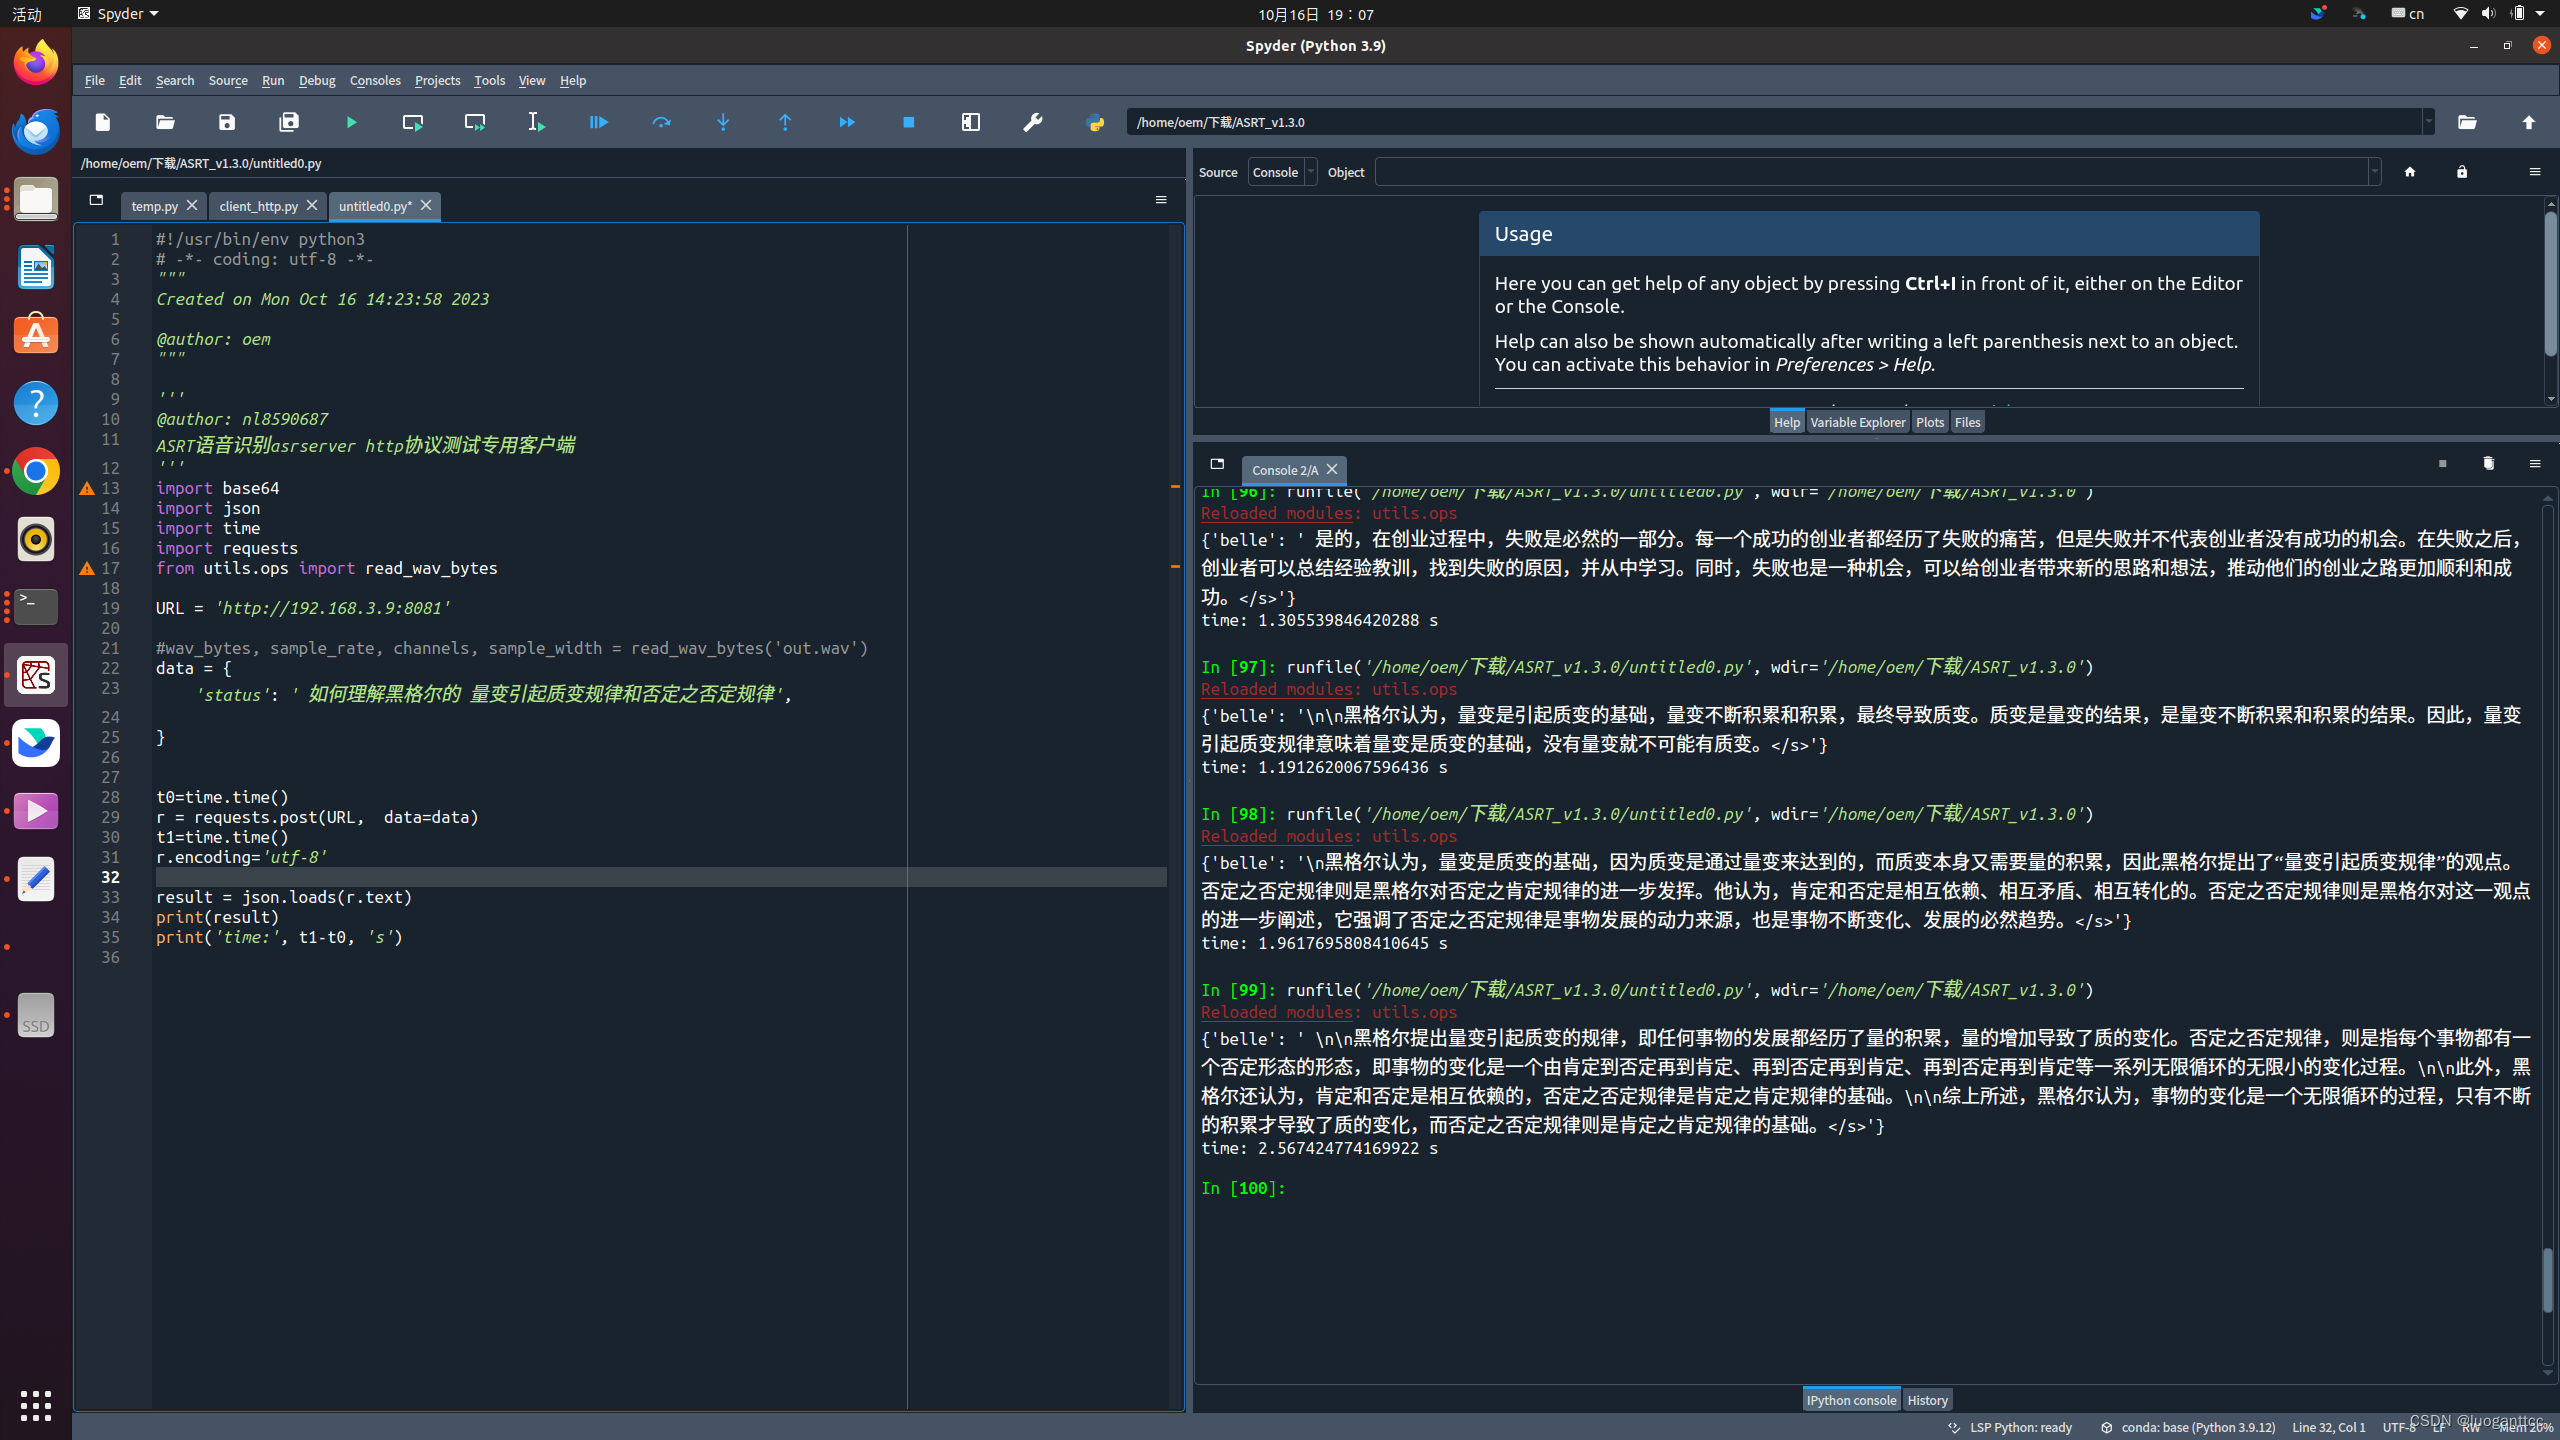2560x1440 pixels.
Task: Click the Files tab icon
Action: pos(1967,422)
